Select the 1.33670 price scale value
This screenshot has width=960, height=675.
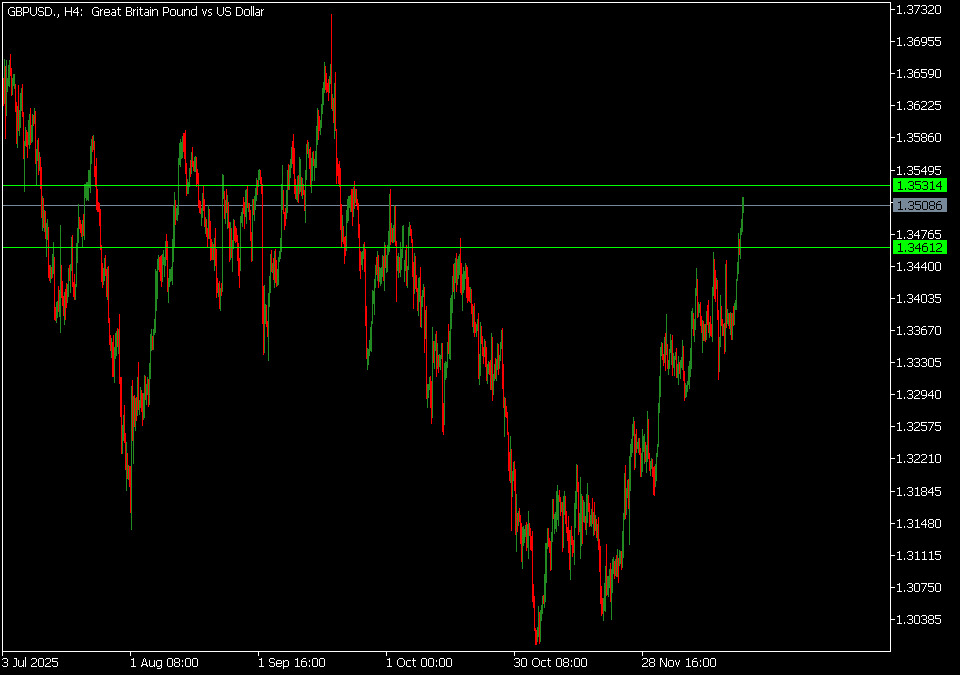point(919,331)
